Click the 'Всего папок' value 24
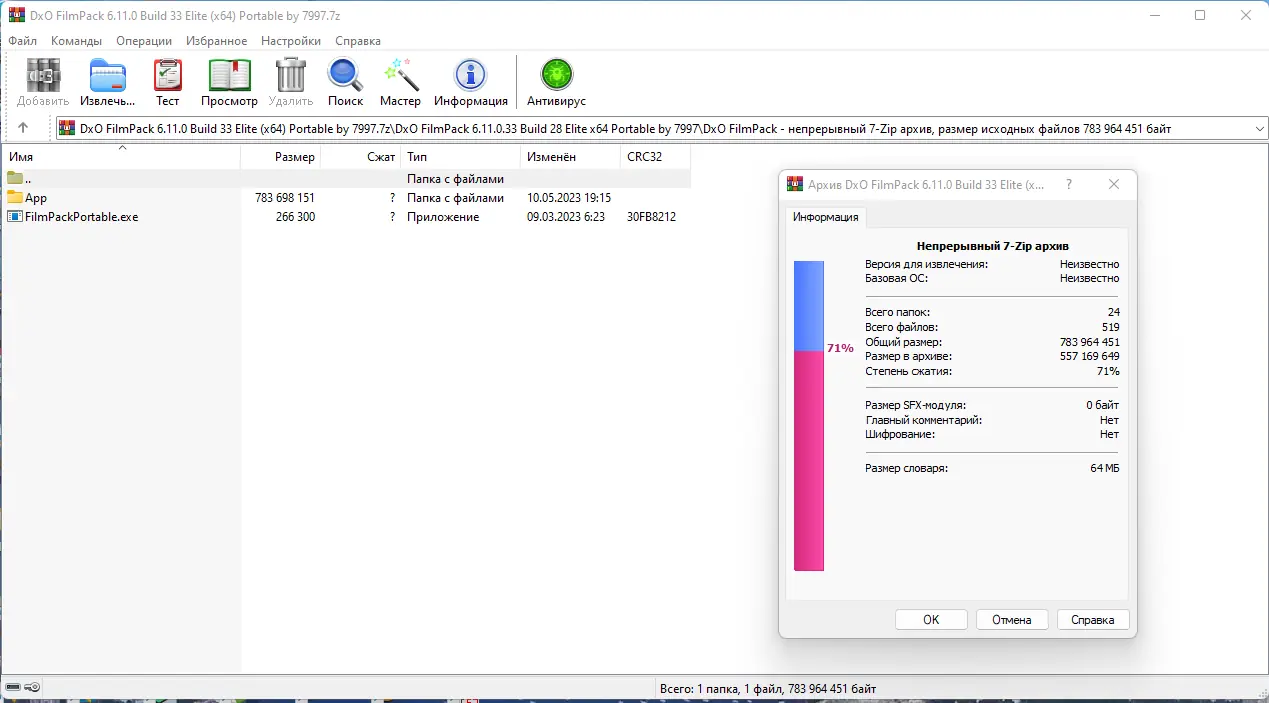The height and width of the screenshot is (703, 1269). (x=1114, y=312)
